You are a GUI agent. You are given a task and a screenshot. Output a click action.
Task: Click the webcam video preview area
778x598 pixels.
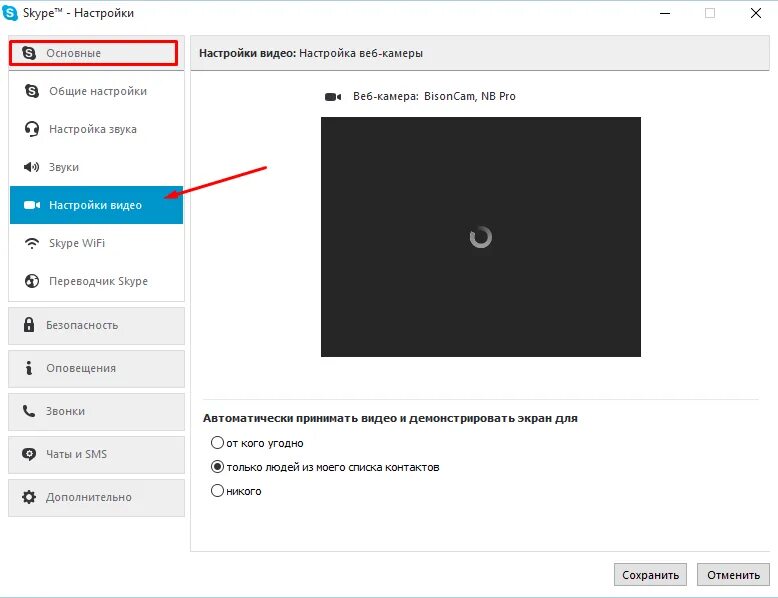pyautogui.click(x=481, y=237)
